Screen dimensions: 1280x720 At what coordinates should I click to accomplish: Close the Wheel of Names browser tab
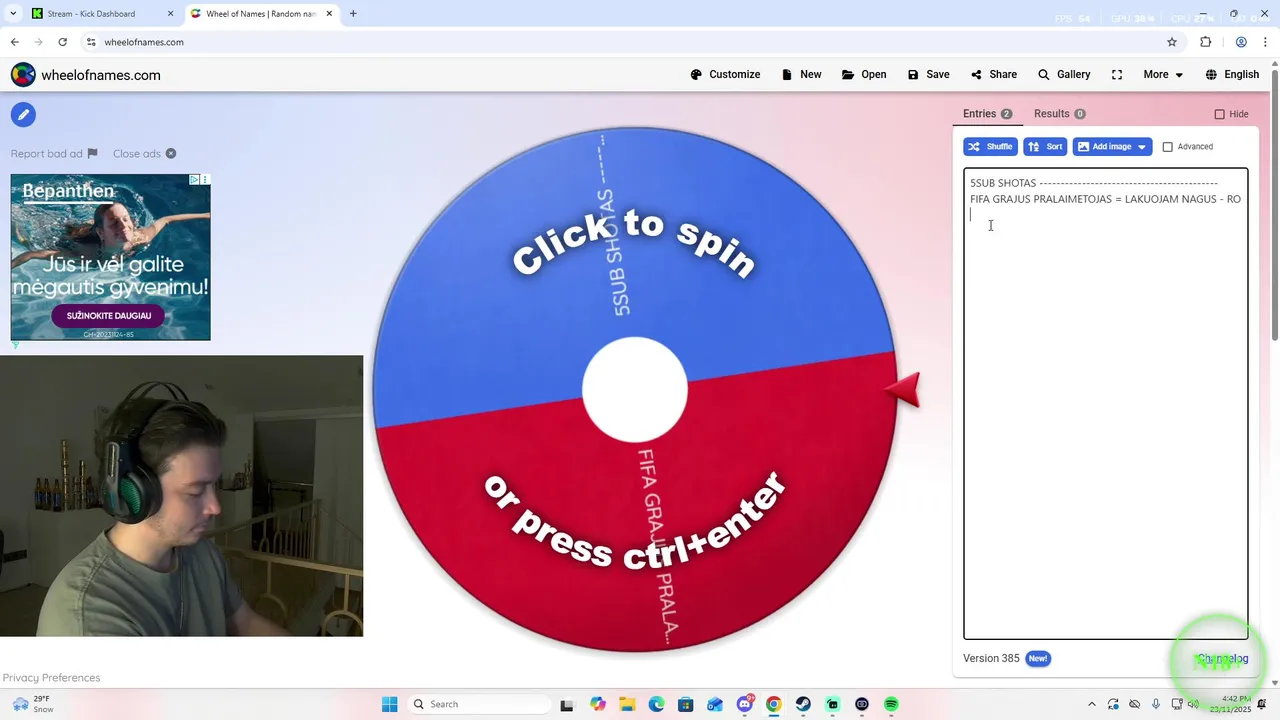(329, 14)
